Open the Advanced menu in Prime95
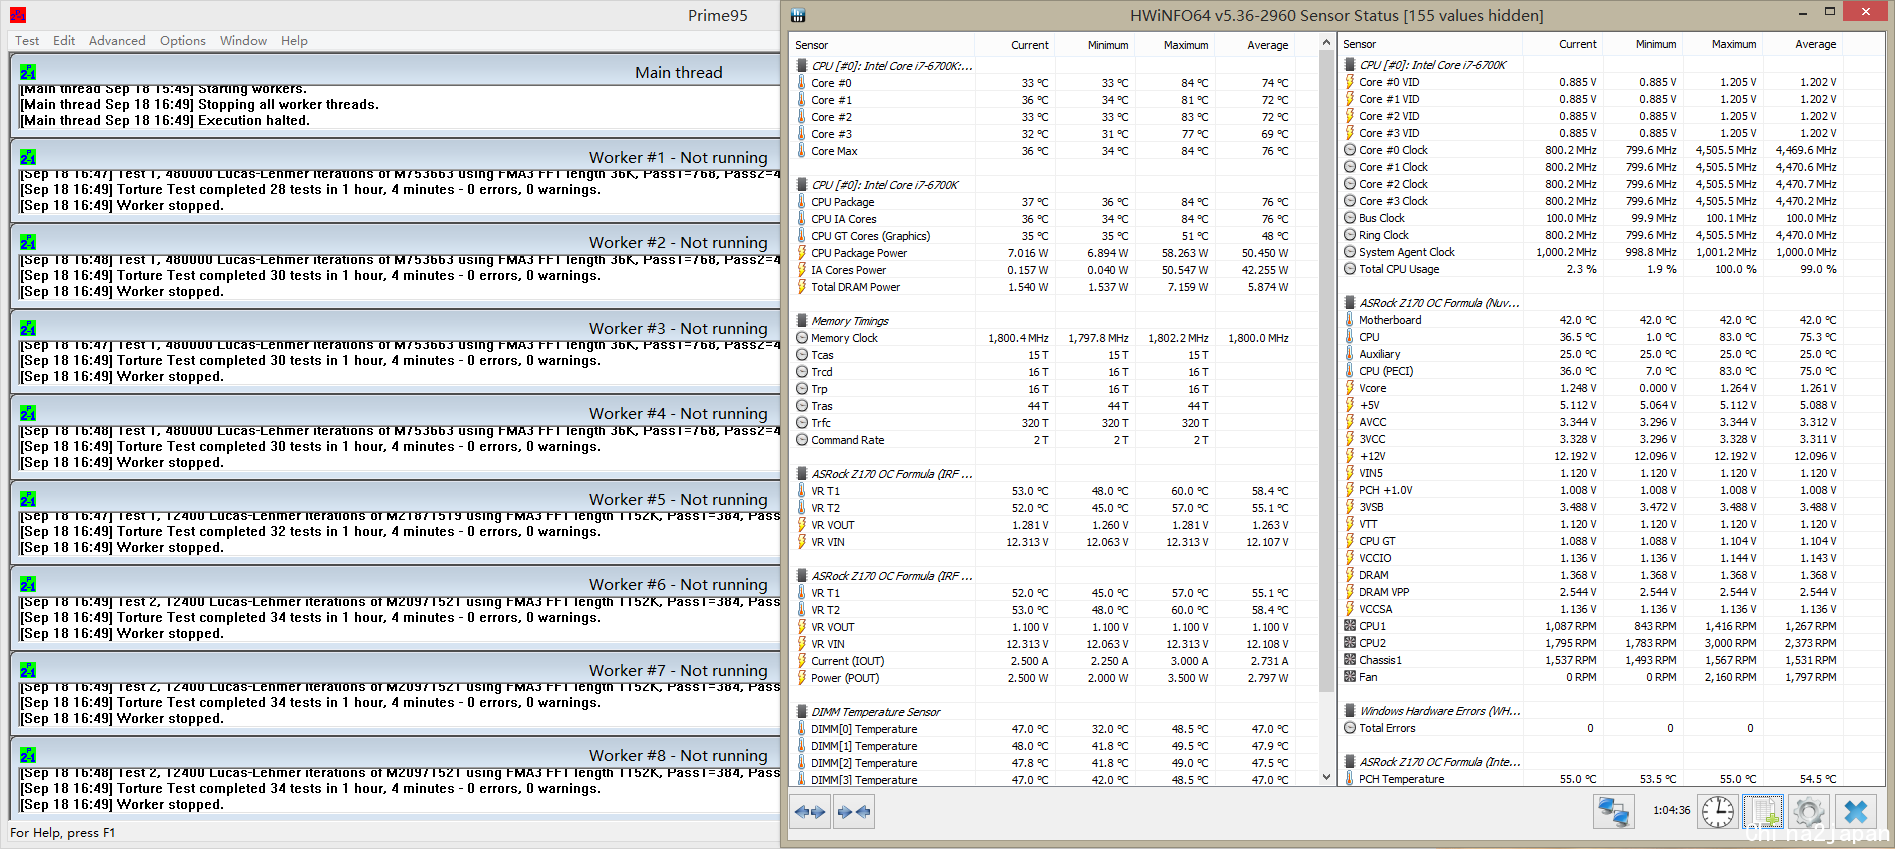The height and width of the screenshot is (849, 1895). click(117, 41)
